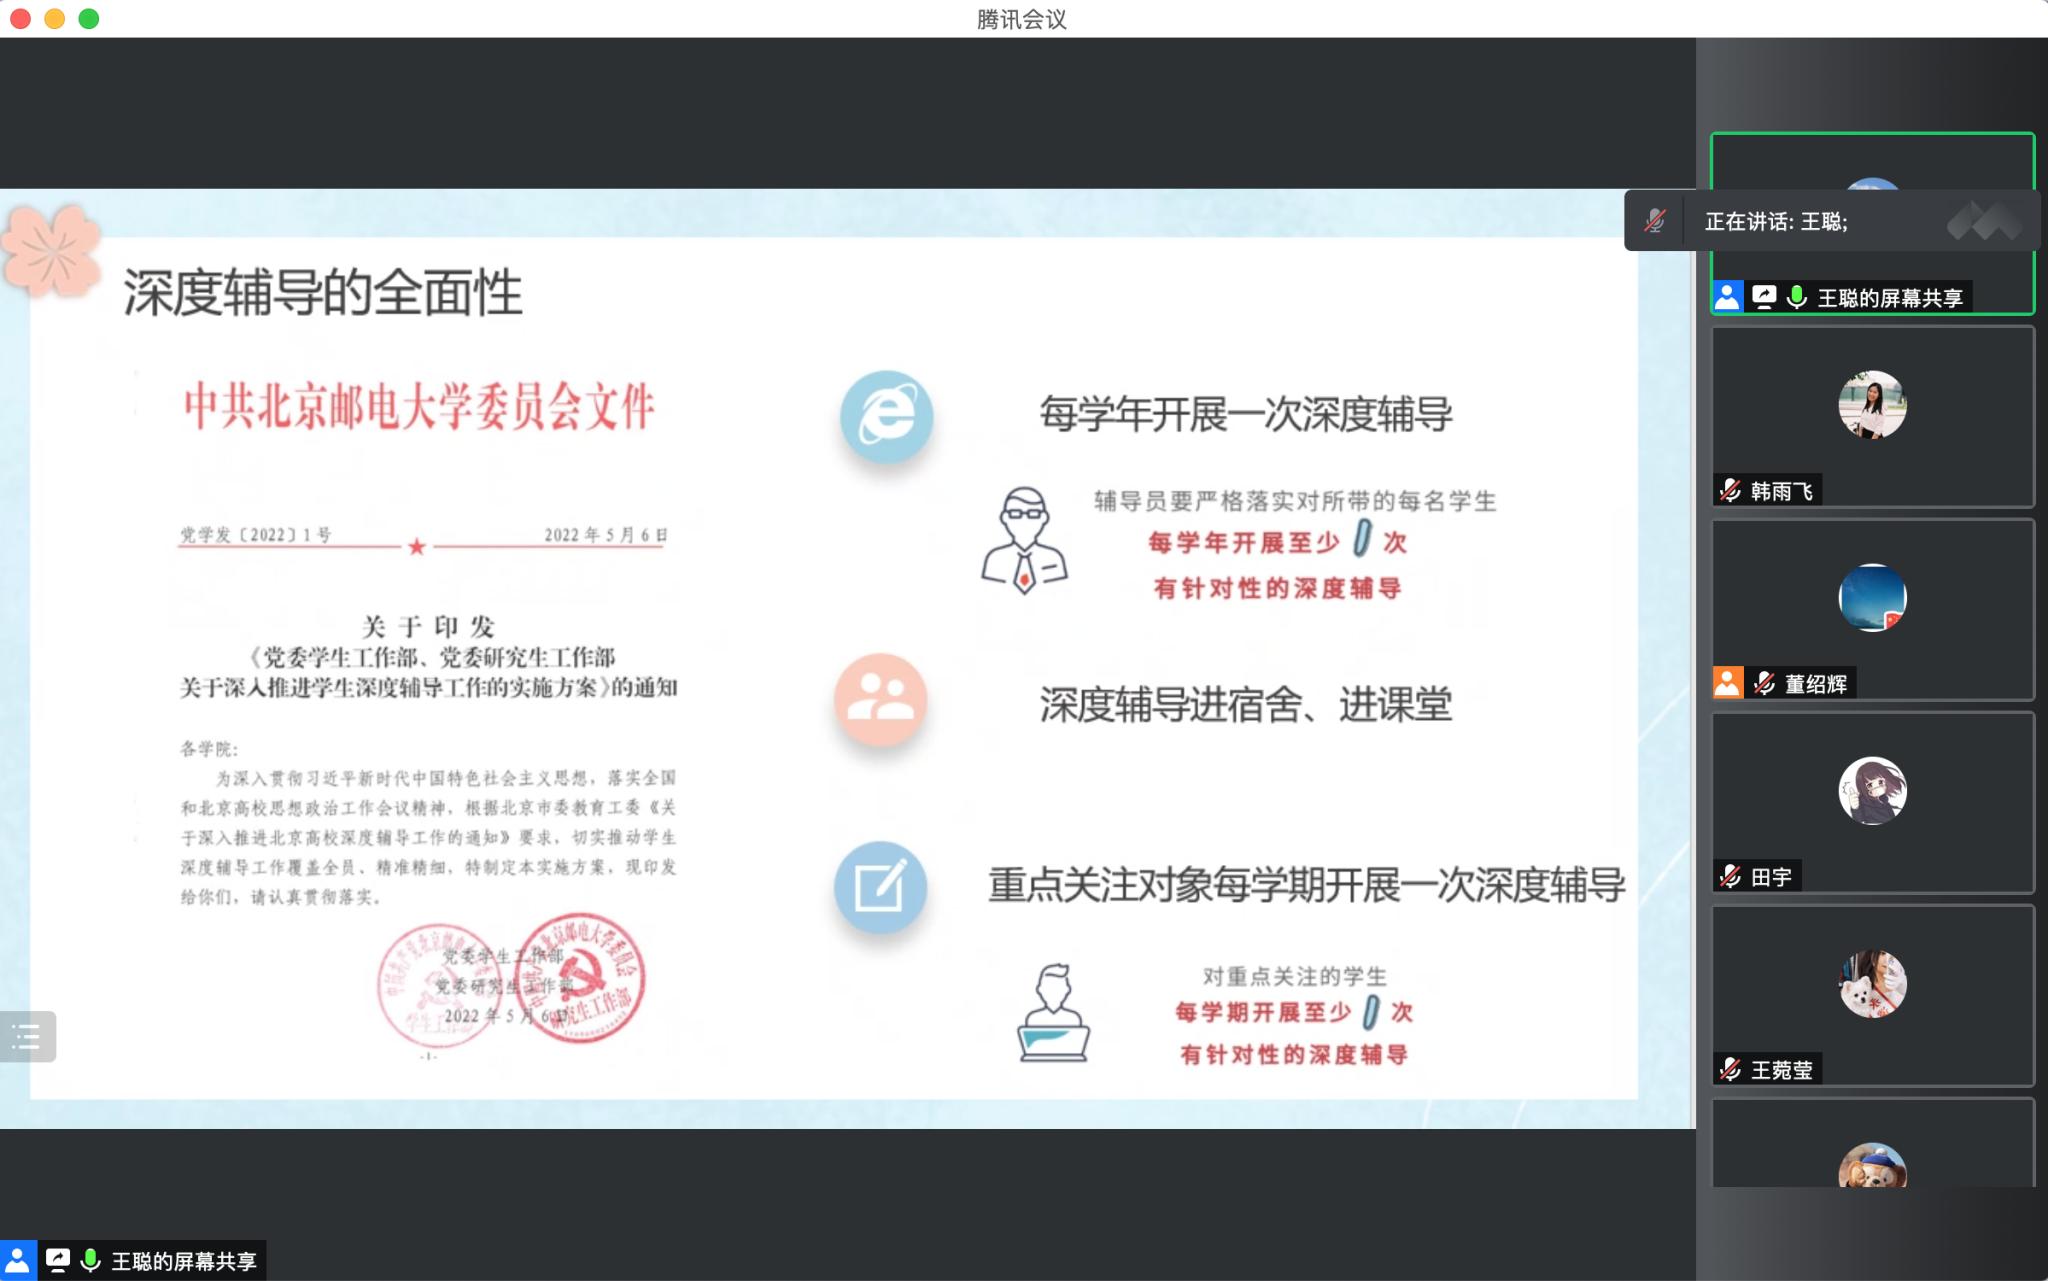Click the text '对重点关注的学生'
Screen dimensions: 2048x1281
click(x=1295, y=976)
